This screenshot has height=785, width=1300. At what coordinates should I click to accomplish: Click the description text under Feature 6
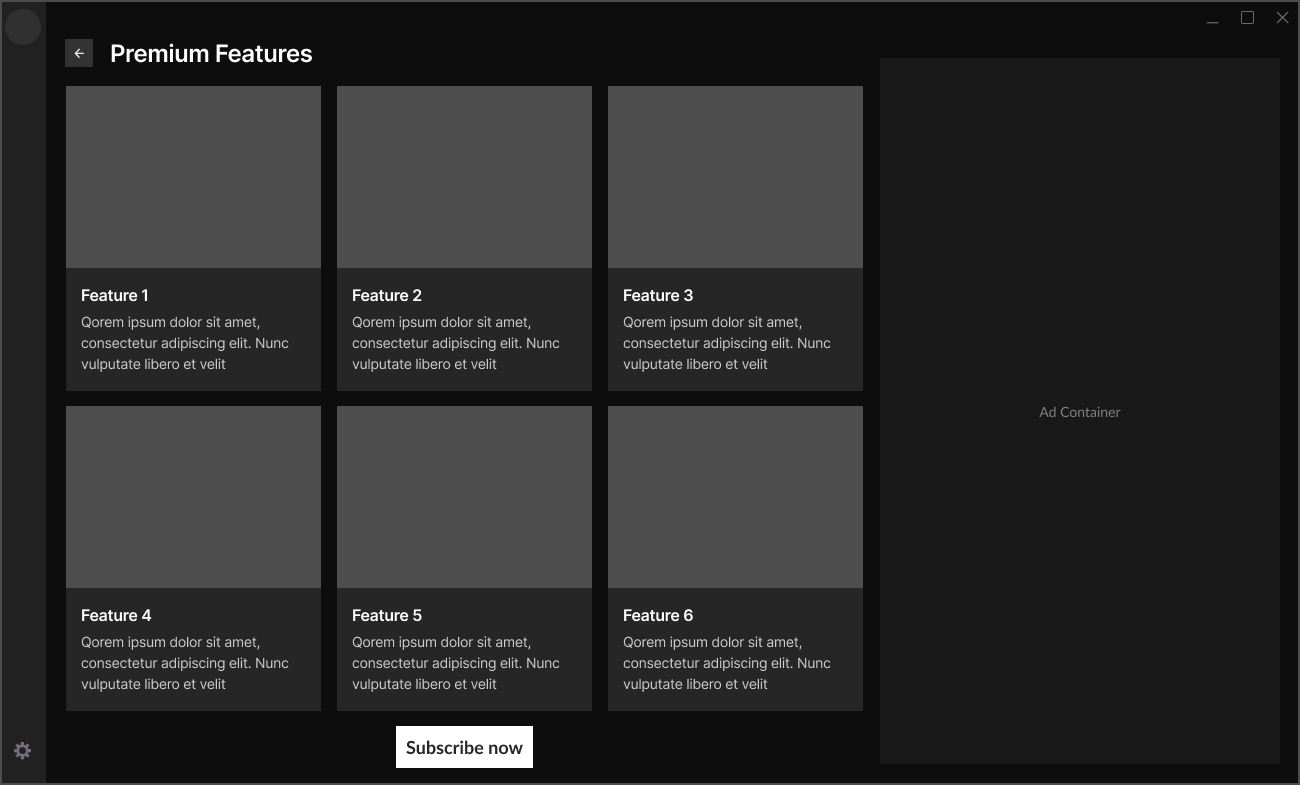pos(726,664)
